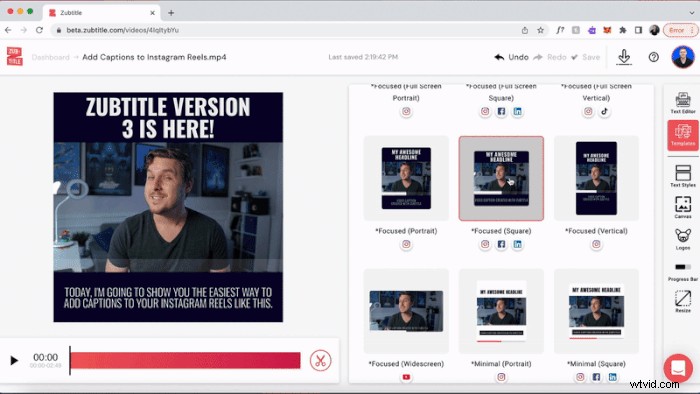The image size is (700, 394).
Task: Open the Text Styles panel
Action: tap(683, 176)
